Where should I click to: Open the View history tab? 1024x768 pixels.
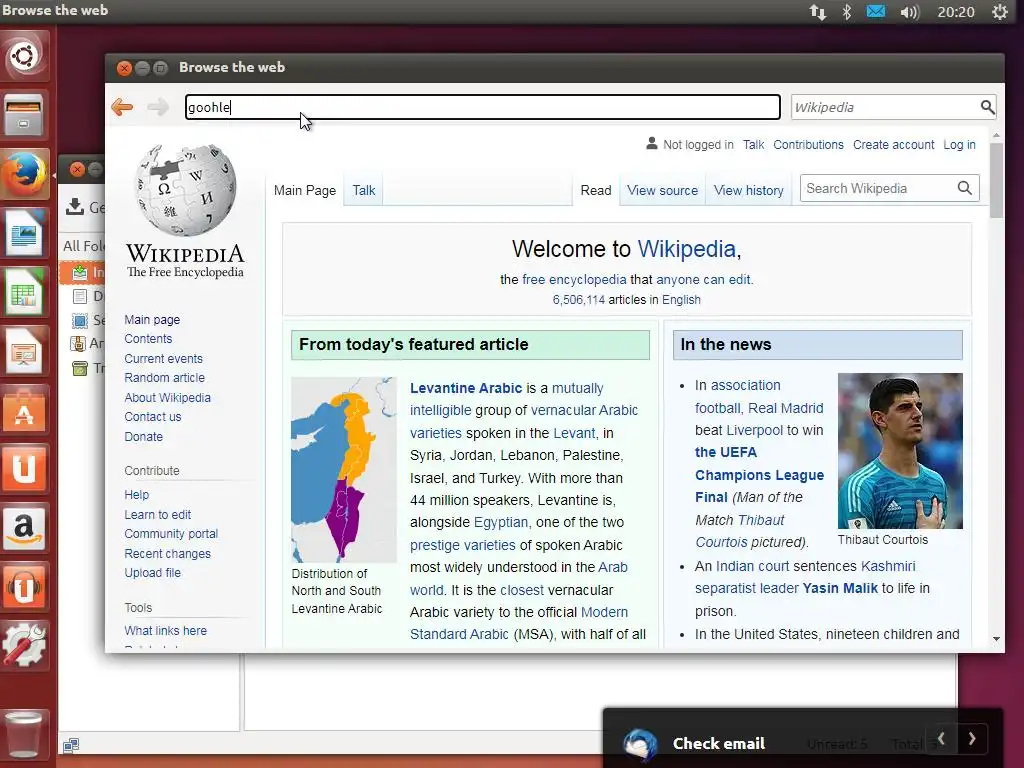748,190
